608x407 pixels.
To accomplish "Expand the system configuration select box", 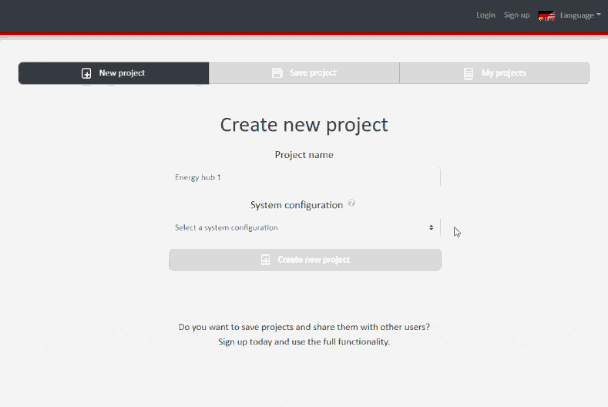I will (x=305, y=228).
